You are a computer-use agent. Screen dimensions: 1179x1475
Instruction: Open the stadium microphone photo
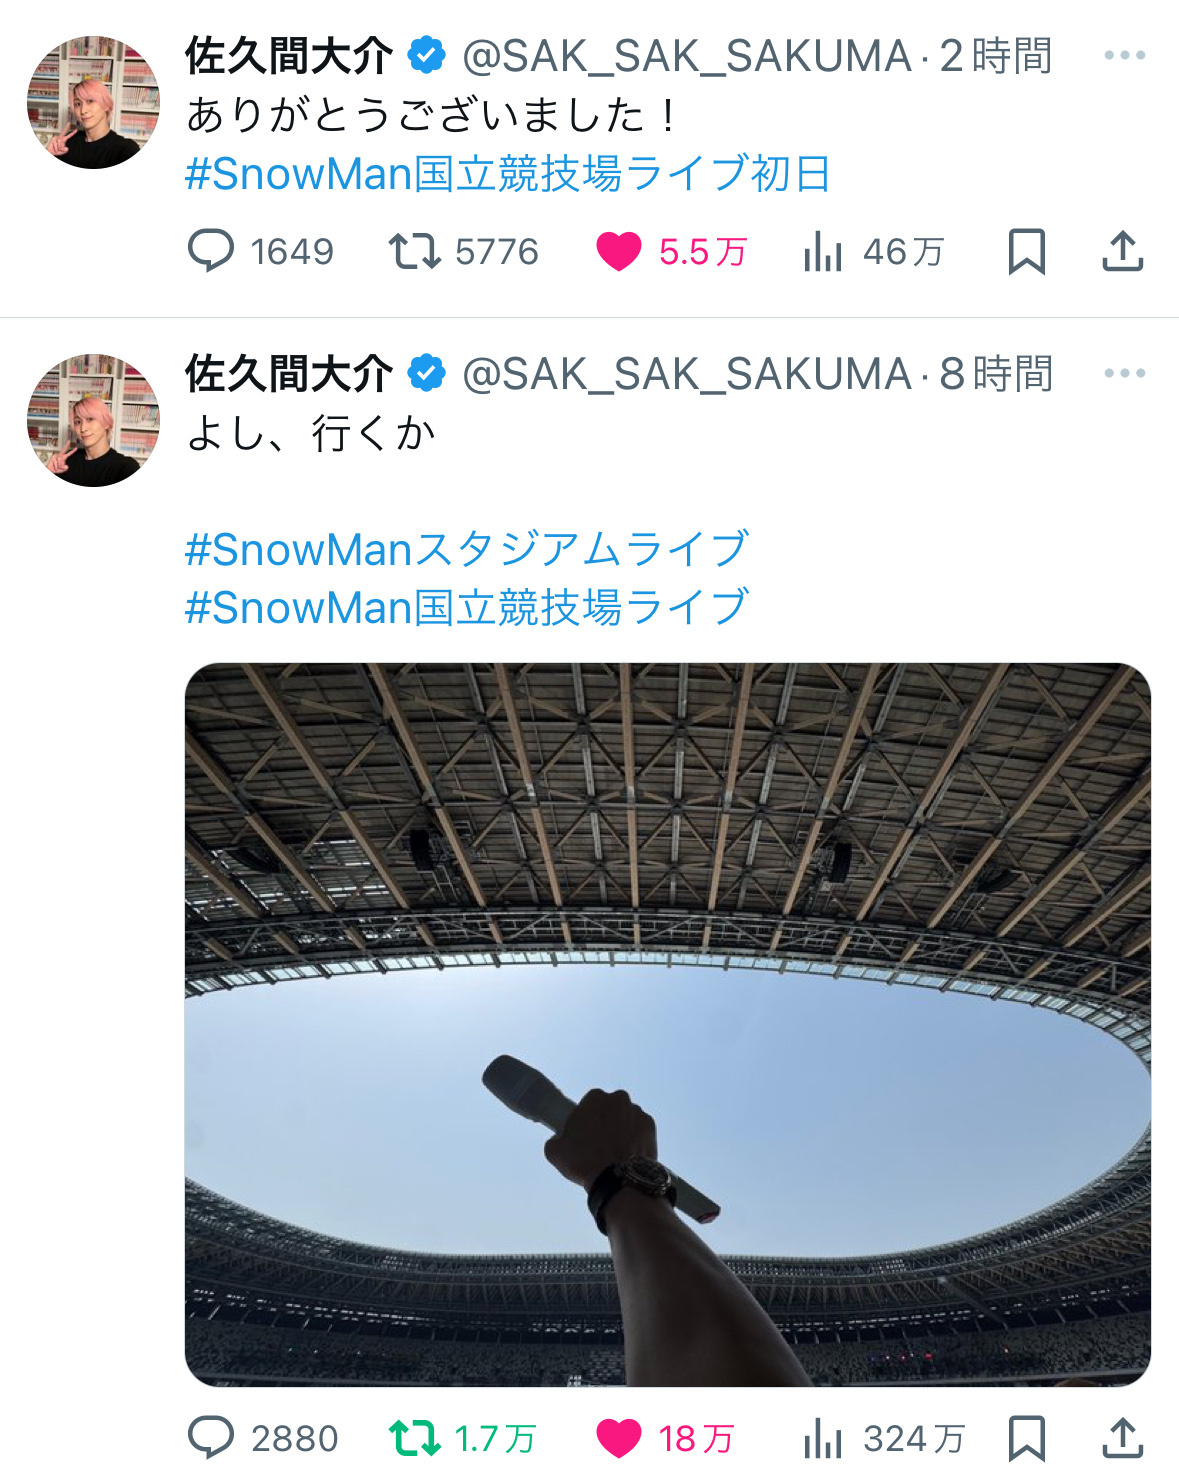pyautogui.click(x=668, y=1024)
